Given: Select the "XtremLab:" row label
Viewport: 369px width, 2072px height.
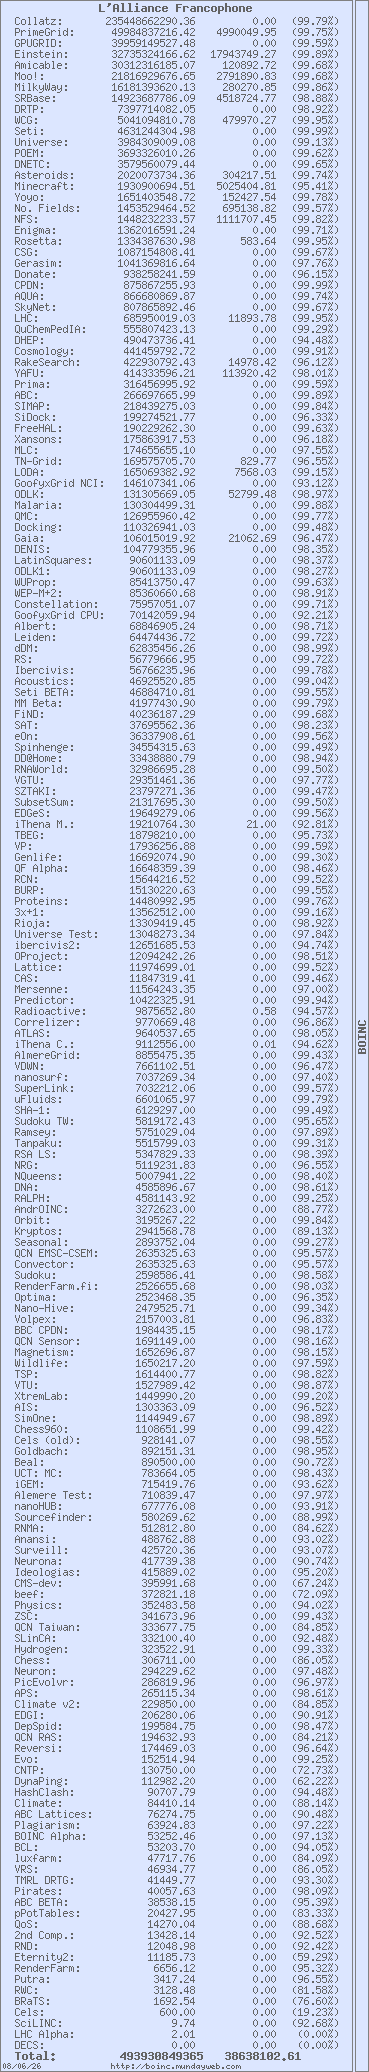Looking at the screenshot, I should [x=42, y=1395].
